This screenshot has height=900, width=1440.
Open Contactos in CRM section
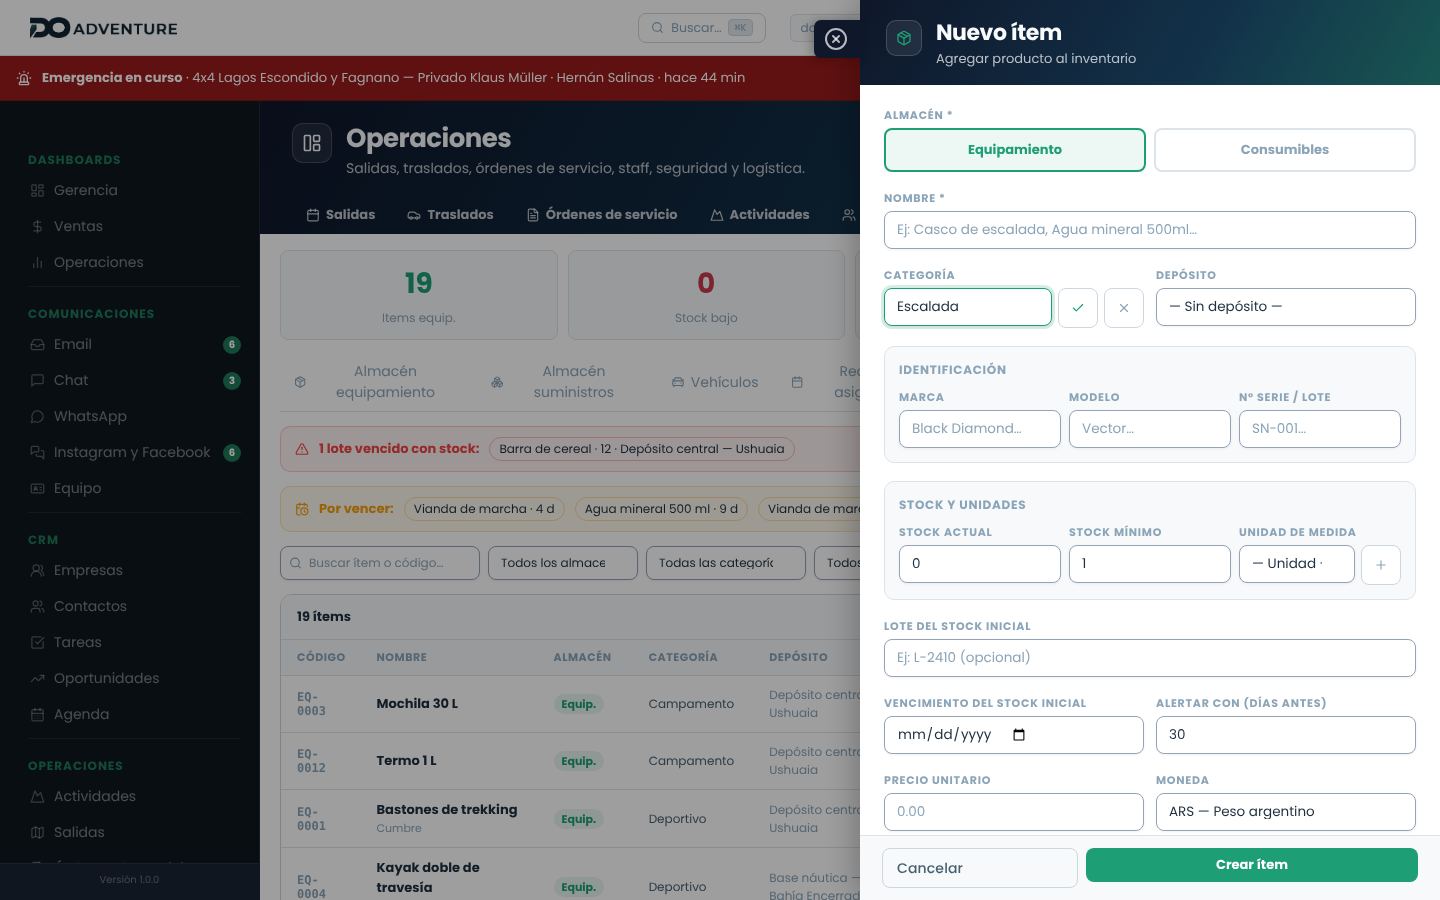click(x=90, y=607)
